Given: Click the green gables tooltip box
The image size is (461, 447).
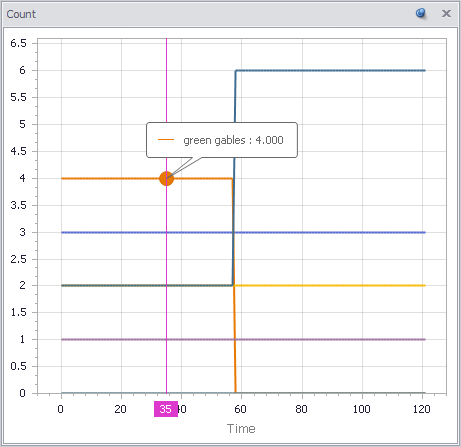Looking at the screenshot, I should pyautogui.click(x=222, y=140).
